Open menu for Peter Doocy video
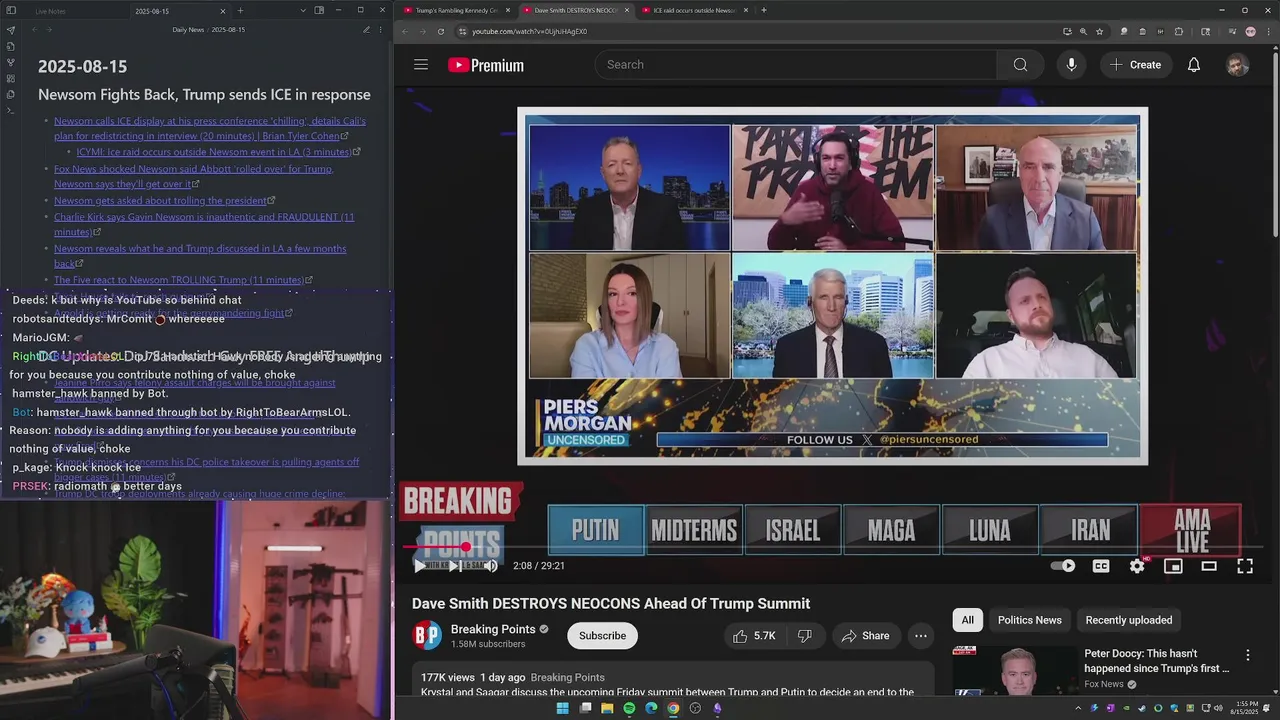This screenshot has height=720, width=1280. [x=1247, y=655]
